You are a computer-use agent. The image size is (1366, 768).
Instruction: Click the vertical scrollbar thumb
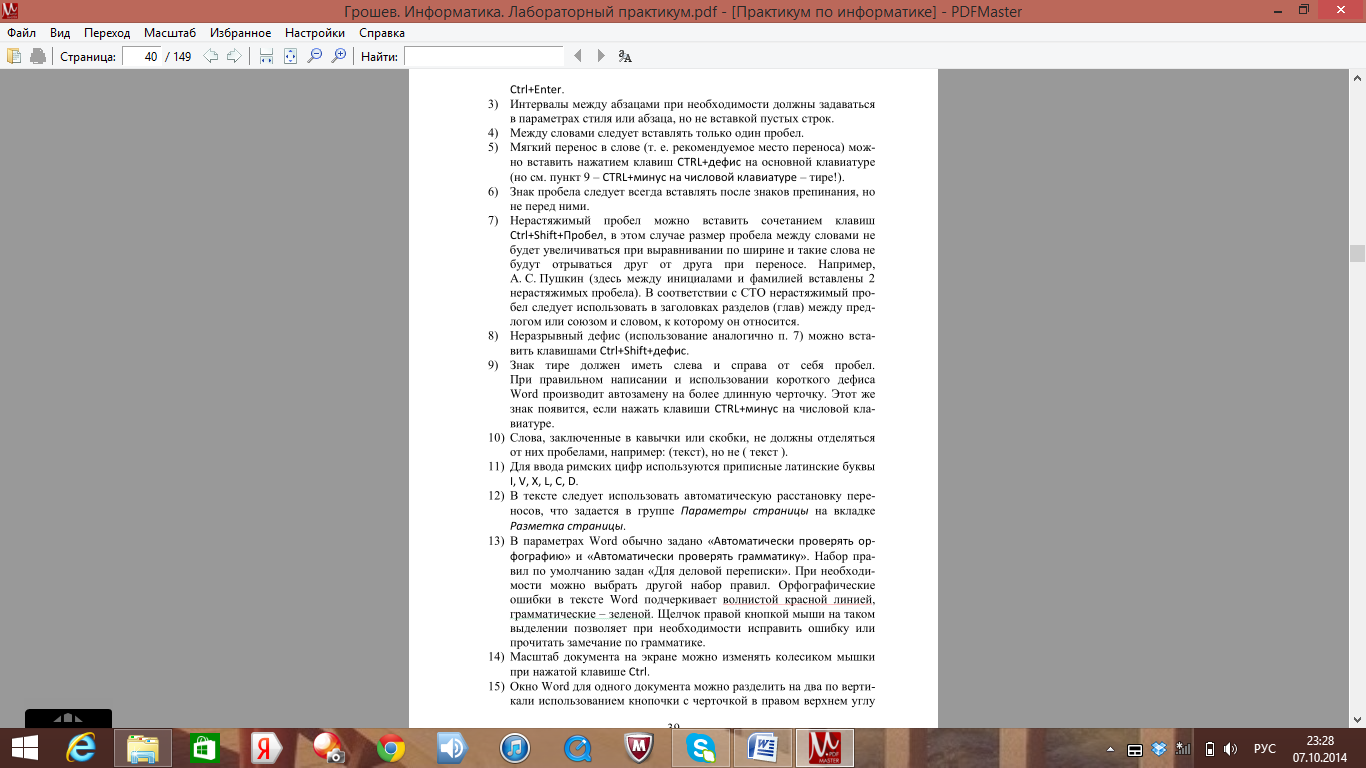tap(1357, 253)
